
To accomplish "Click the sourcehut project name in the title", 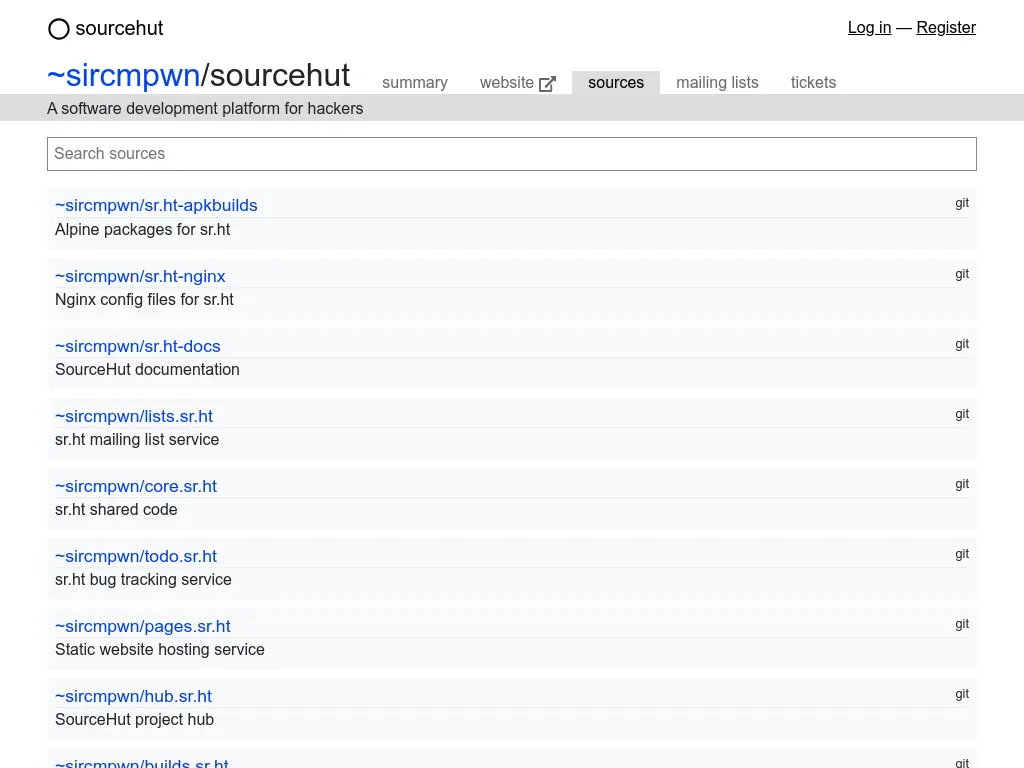I will (x=280, y=75).
